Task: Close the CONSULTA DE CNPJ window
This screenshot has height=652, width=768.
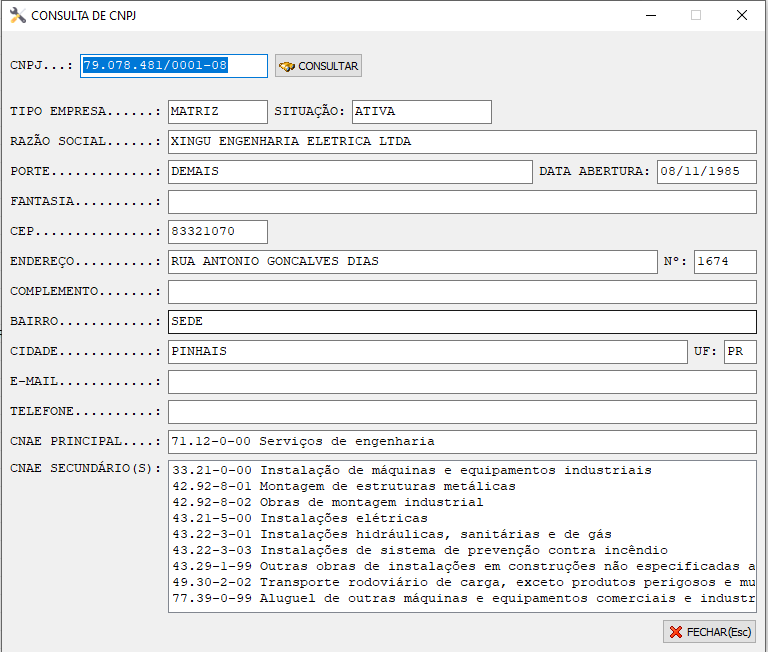Action: [x=742, y=16]
